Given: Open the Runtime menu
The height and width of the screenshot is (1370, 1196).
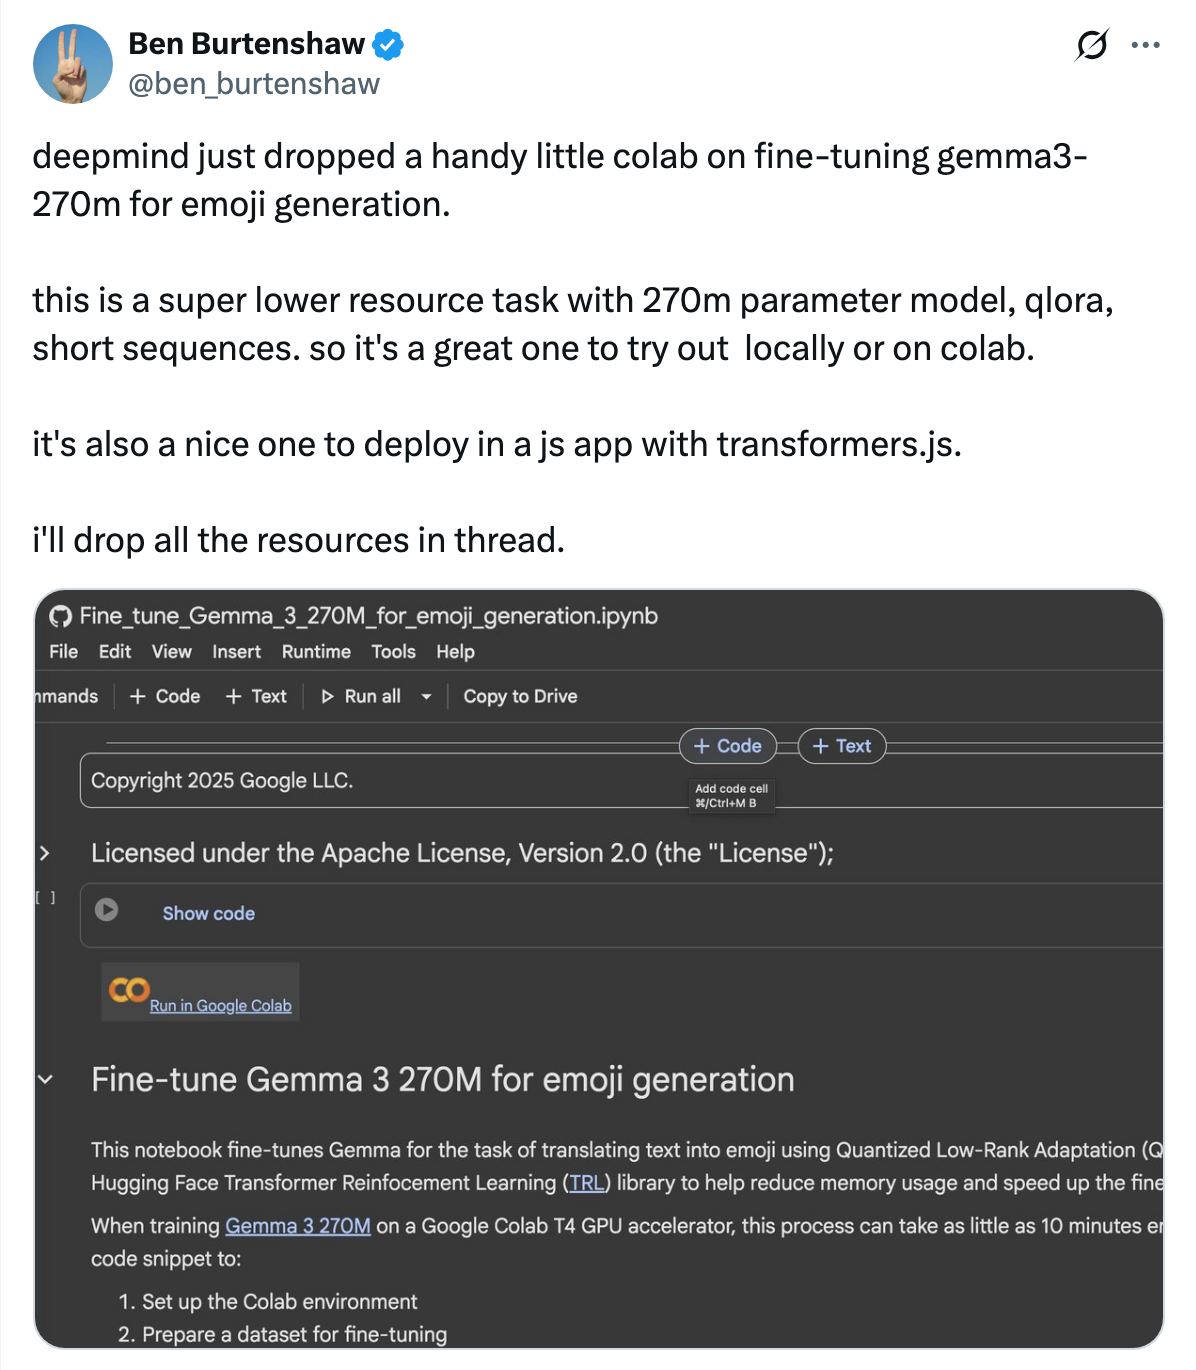Looking at the screenshot, I should click(x=316, y=652).
